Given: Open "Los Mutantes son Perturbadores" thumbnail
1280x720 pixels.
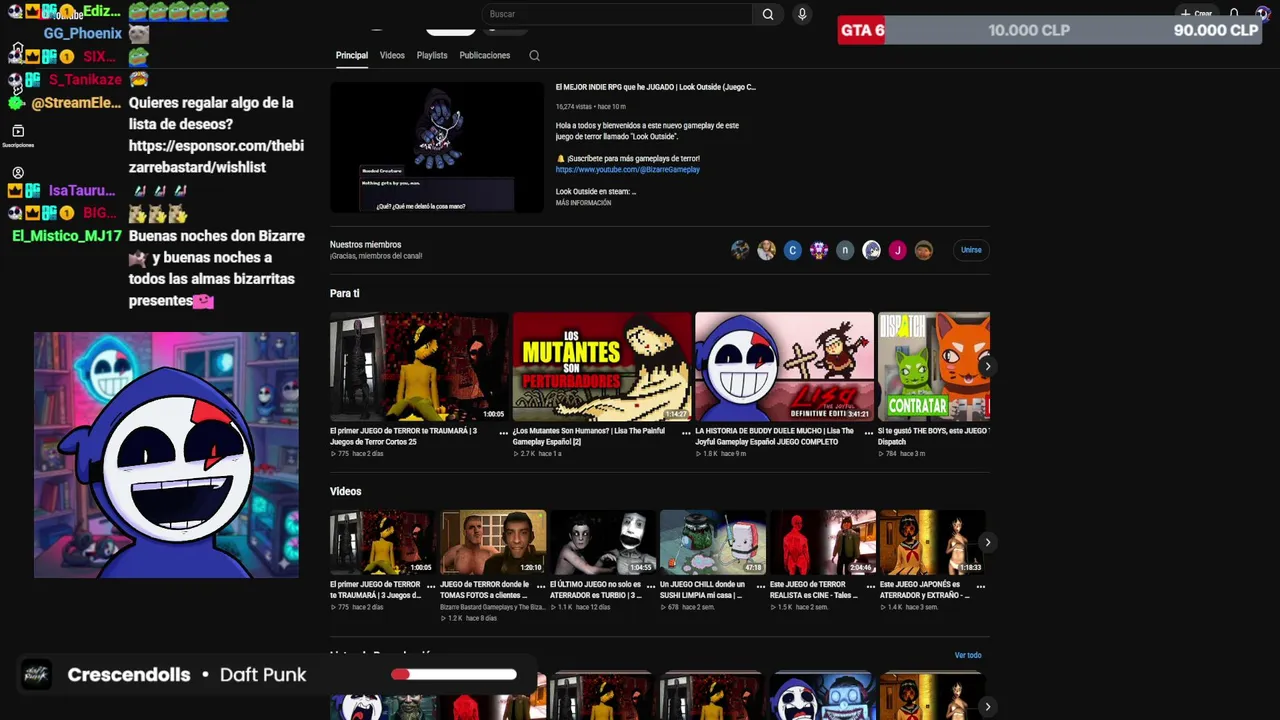Looking at the screenshot, I should [602, 366].
